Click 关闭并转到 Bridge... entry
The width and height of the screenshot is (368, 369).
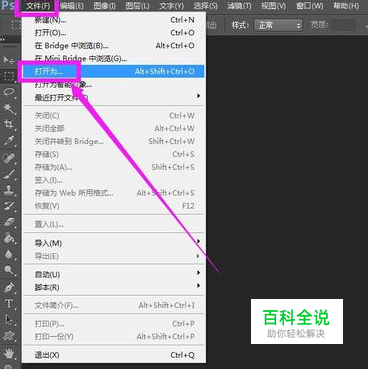[113, 141]
